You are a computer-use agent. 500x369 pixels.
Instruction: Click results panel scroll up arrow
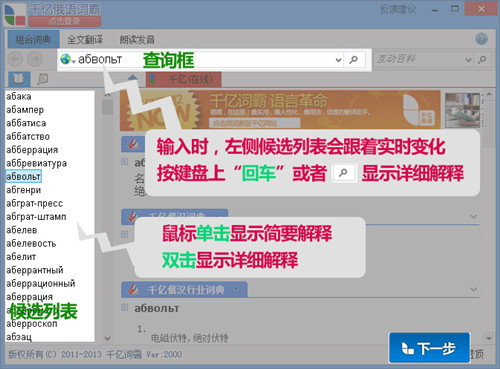(x=489, y=95)
